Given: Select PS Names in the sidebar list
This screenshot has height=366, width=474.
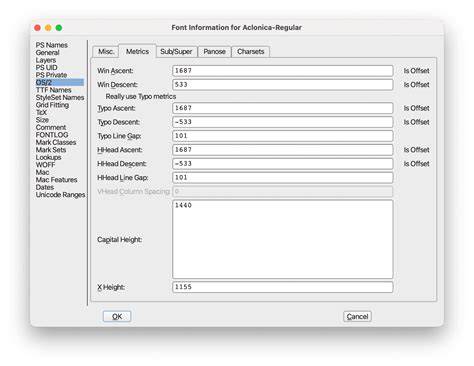Looking at the screenshot, I should click(x=52, y=45).
